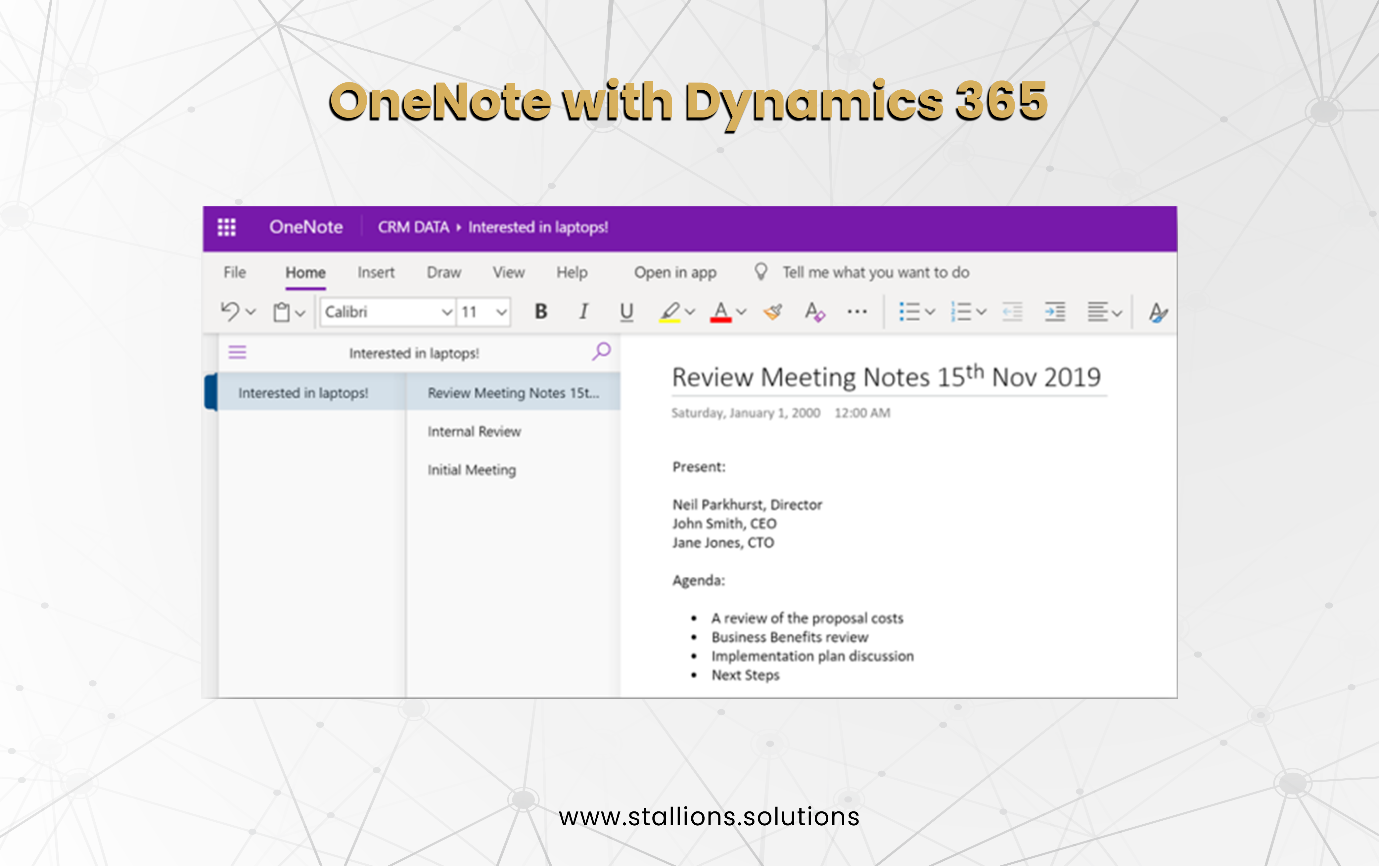1379x866 pixels.
Task: Click the line John Smith, CEO
Action: 724,523
